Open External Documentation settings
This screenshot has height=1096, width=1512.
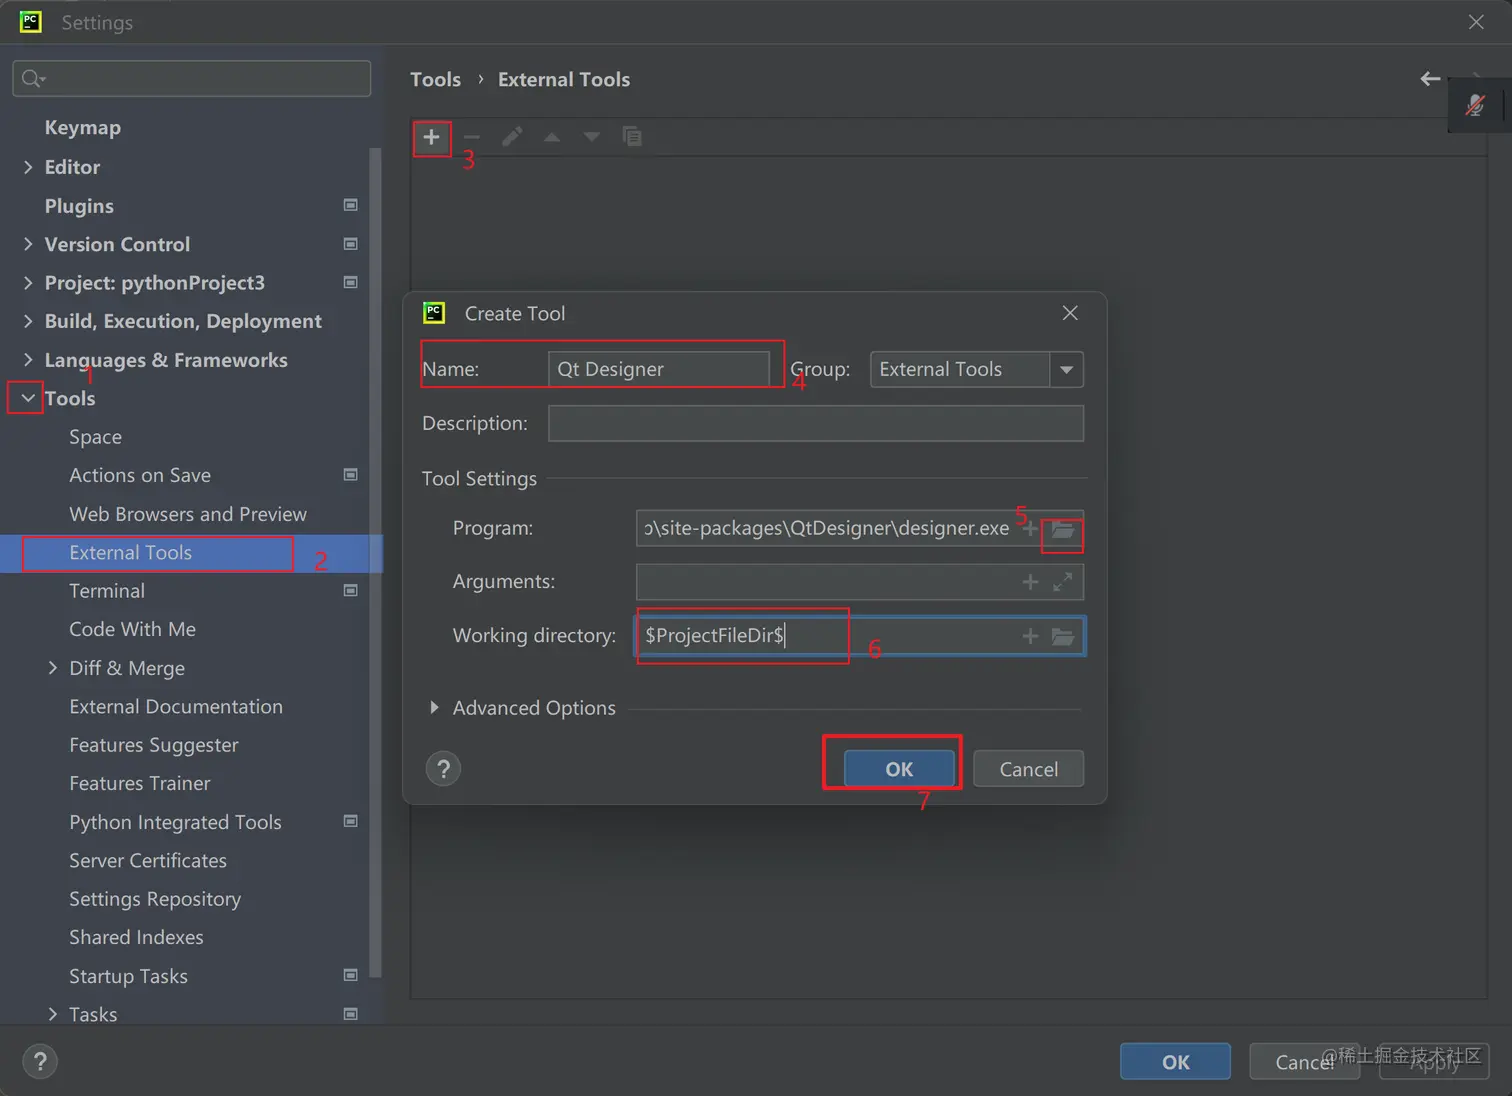(x=176, y=707)
